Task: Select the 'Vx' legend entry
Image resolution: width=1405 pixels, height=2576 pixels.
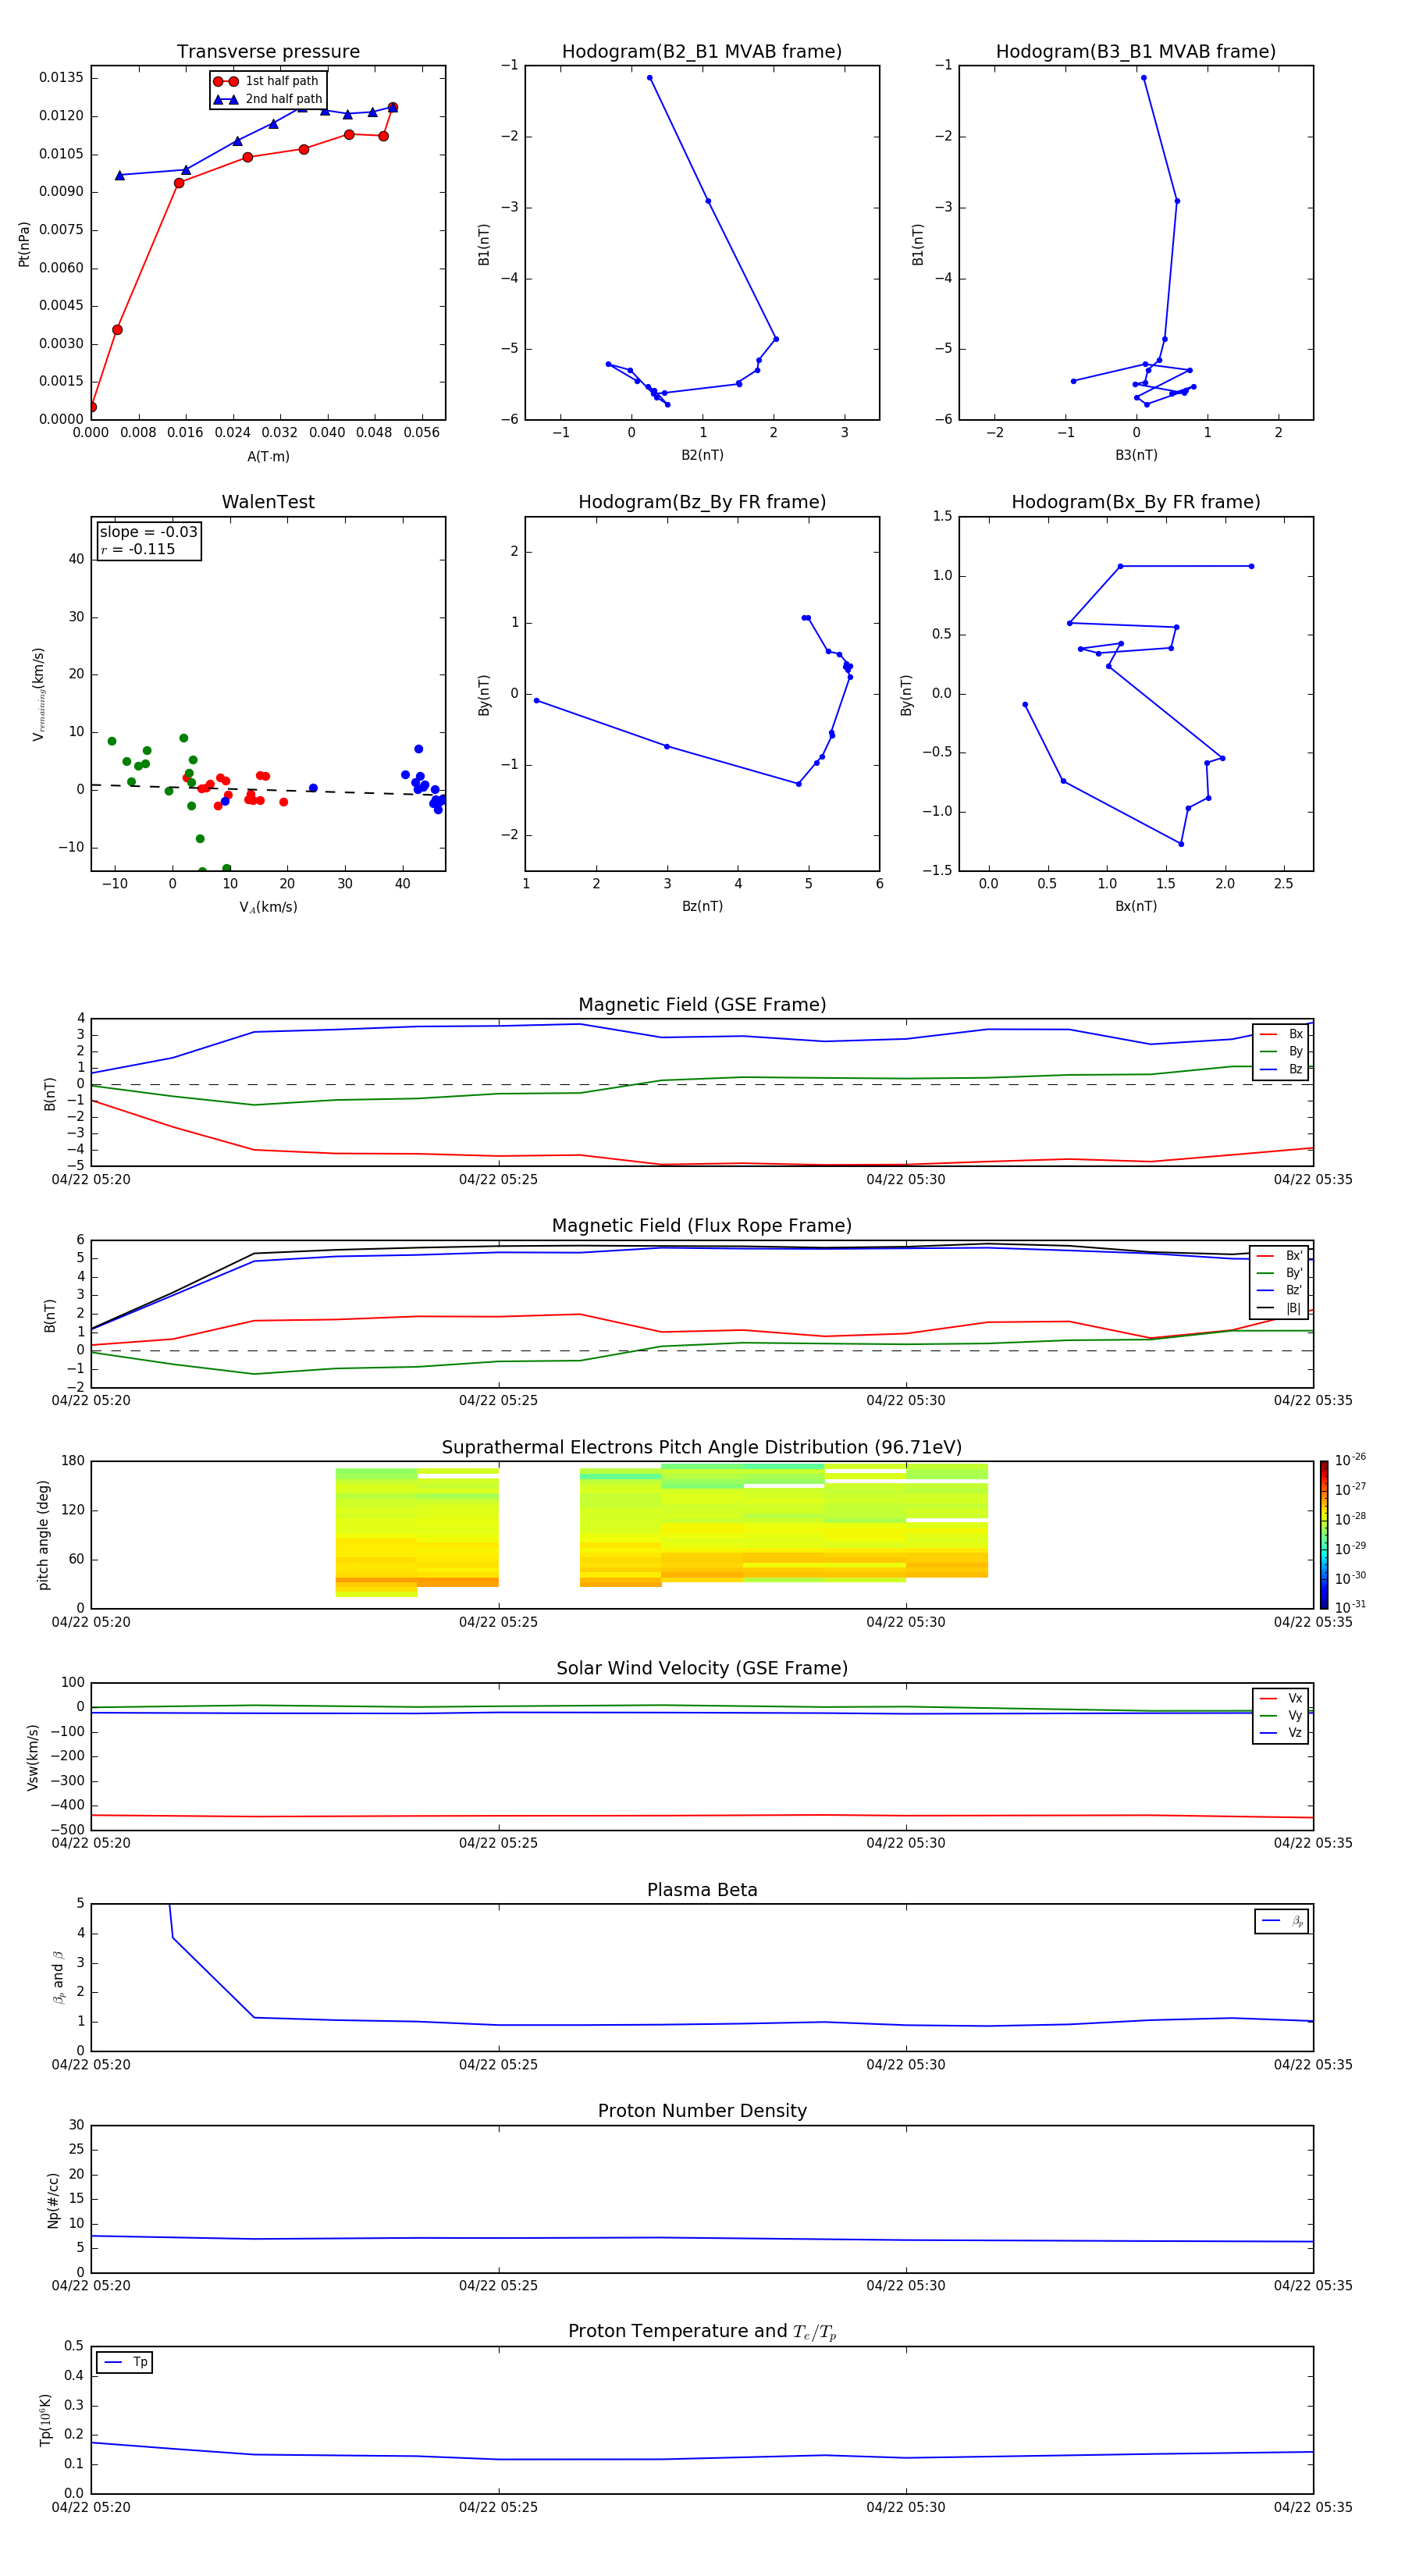Action: tap(1281, 1698)
